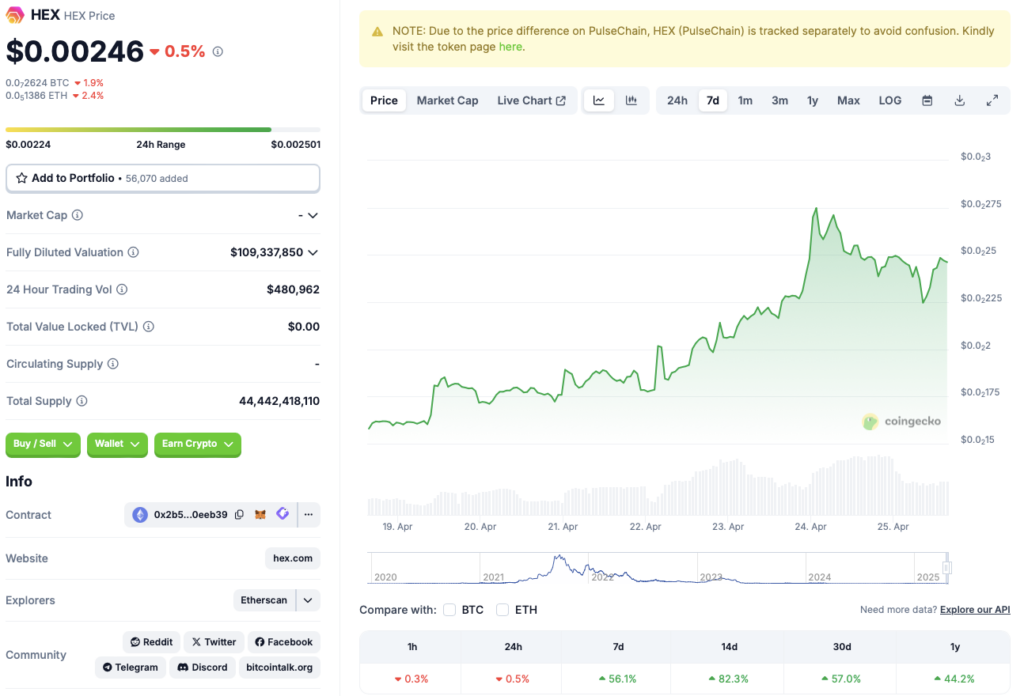Screen dimensions: 1024x696
Task: Add token to MetaMask via fox icon
Action: pos(260,514)
